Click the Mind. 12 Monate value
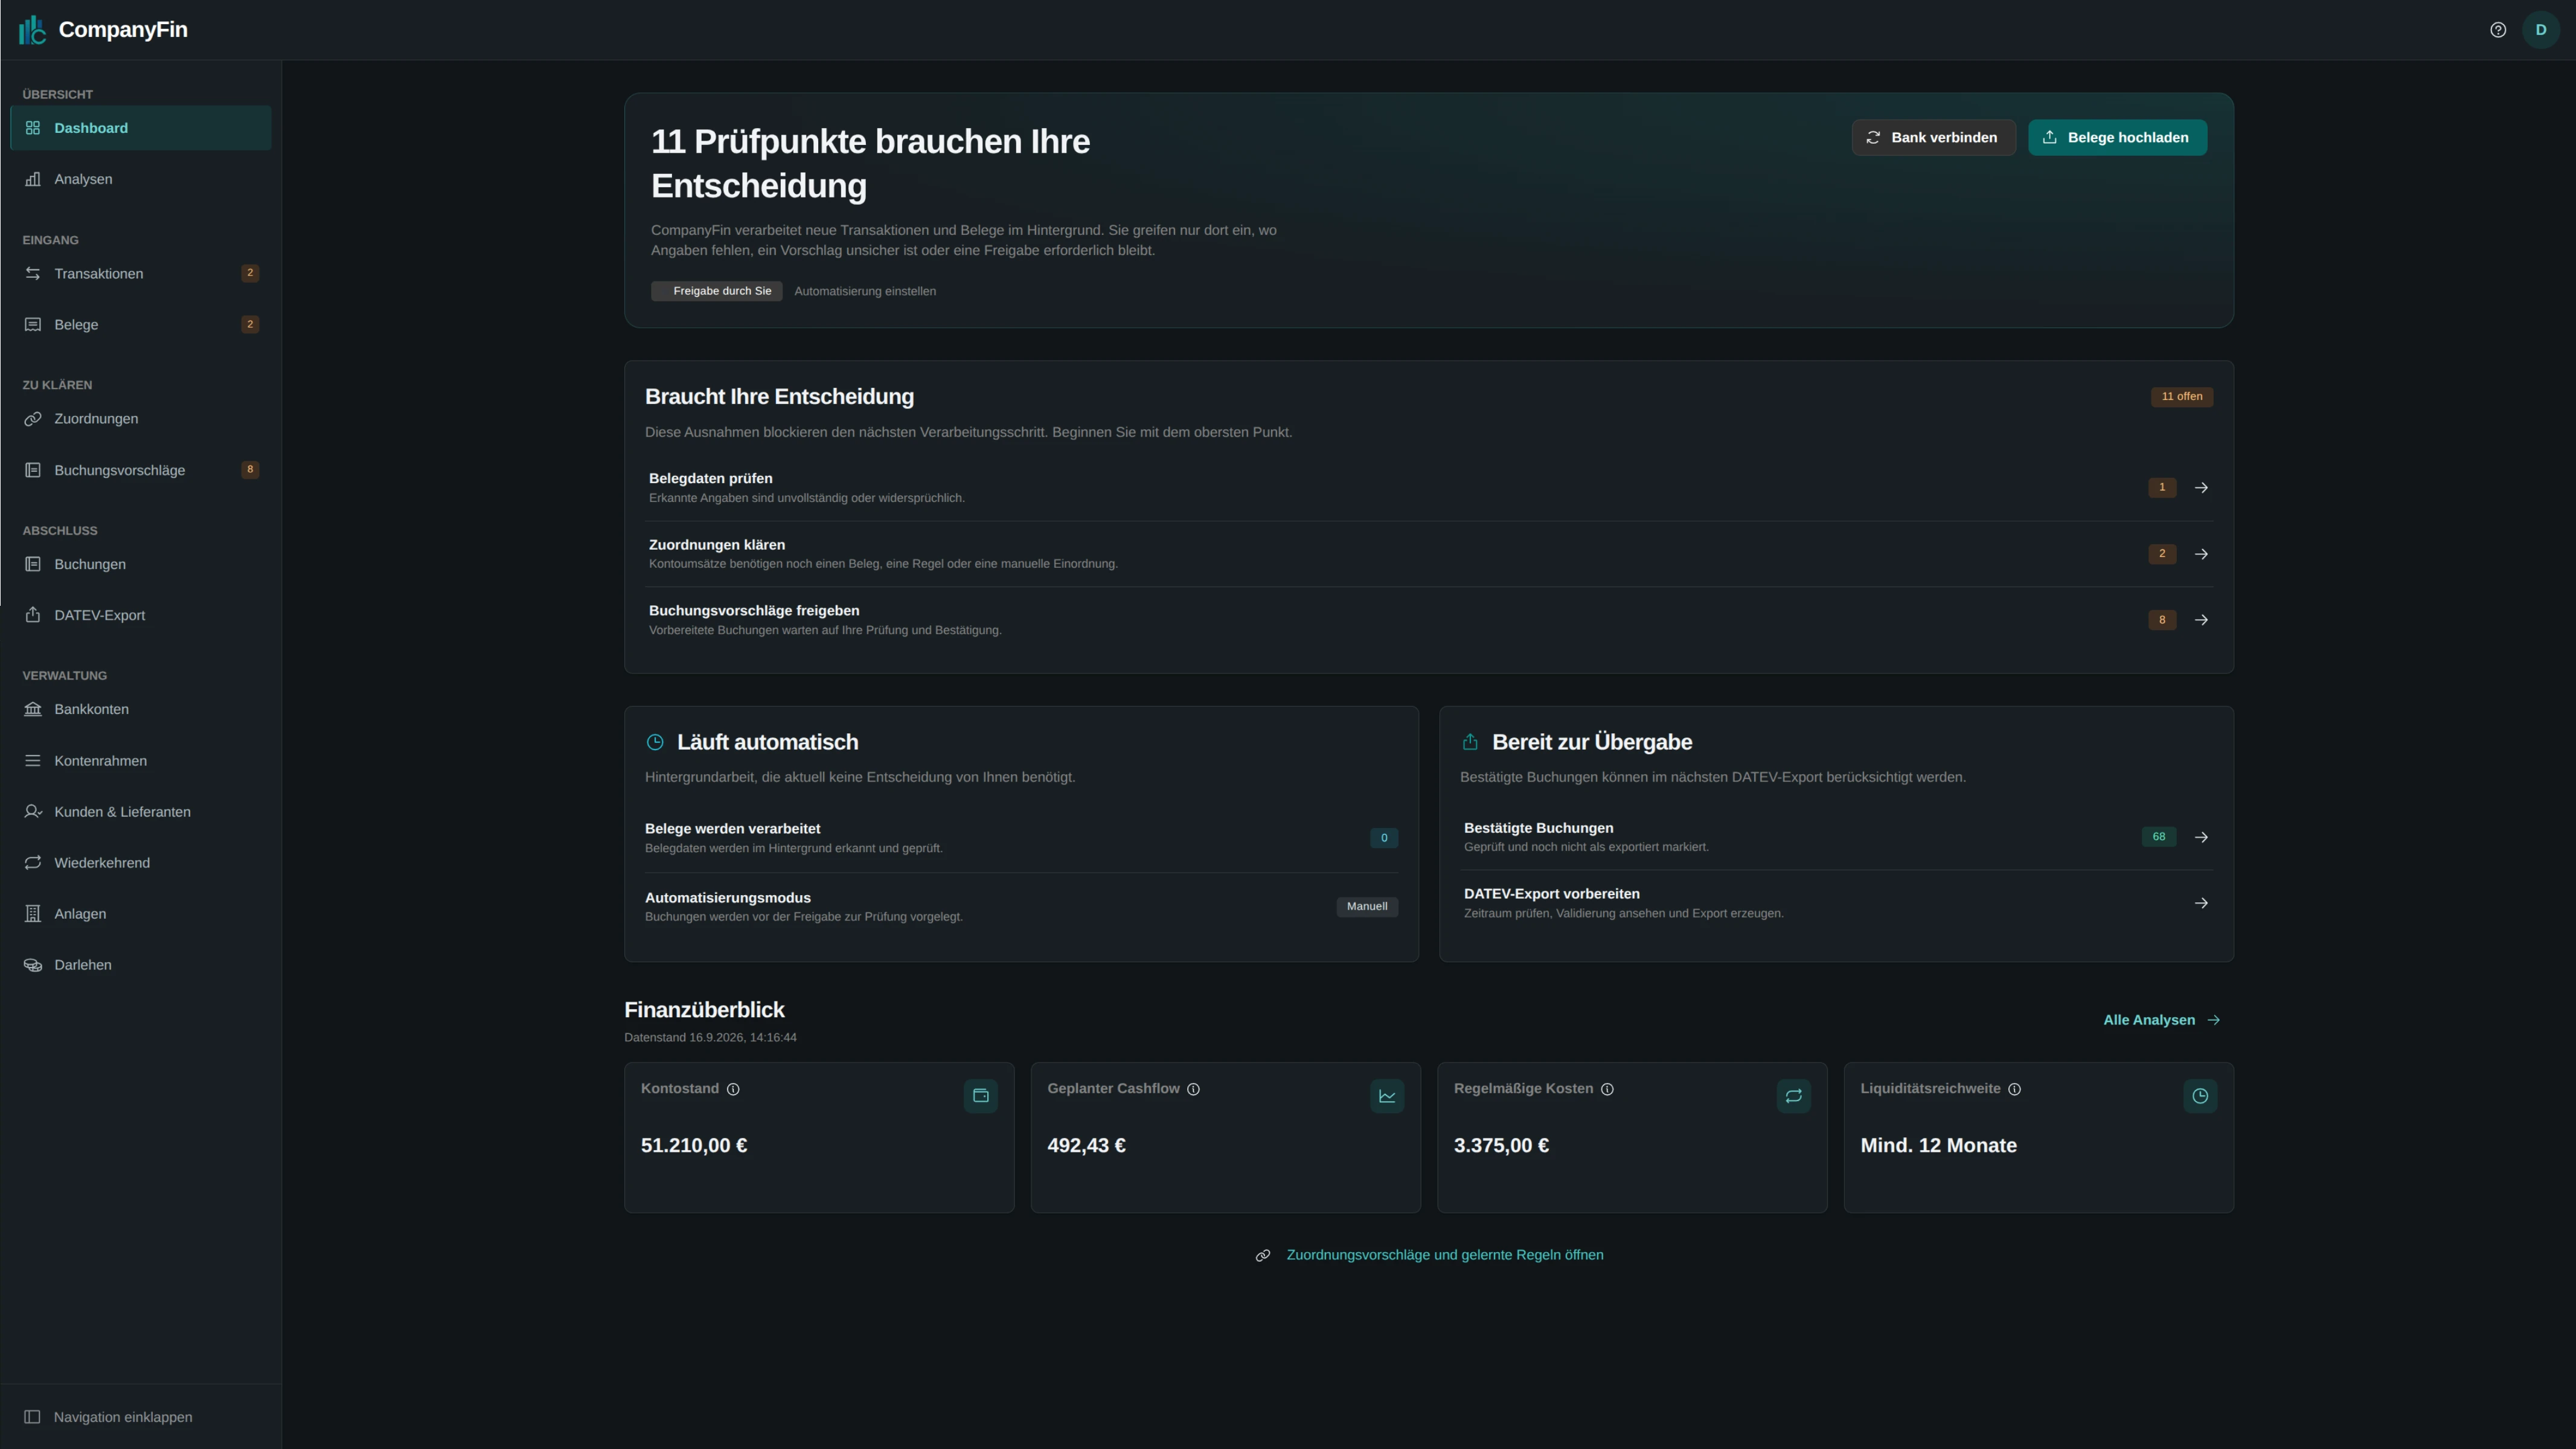The image size is (2576, 1449). click(x=1938, y=1145)
